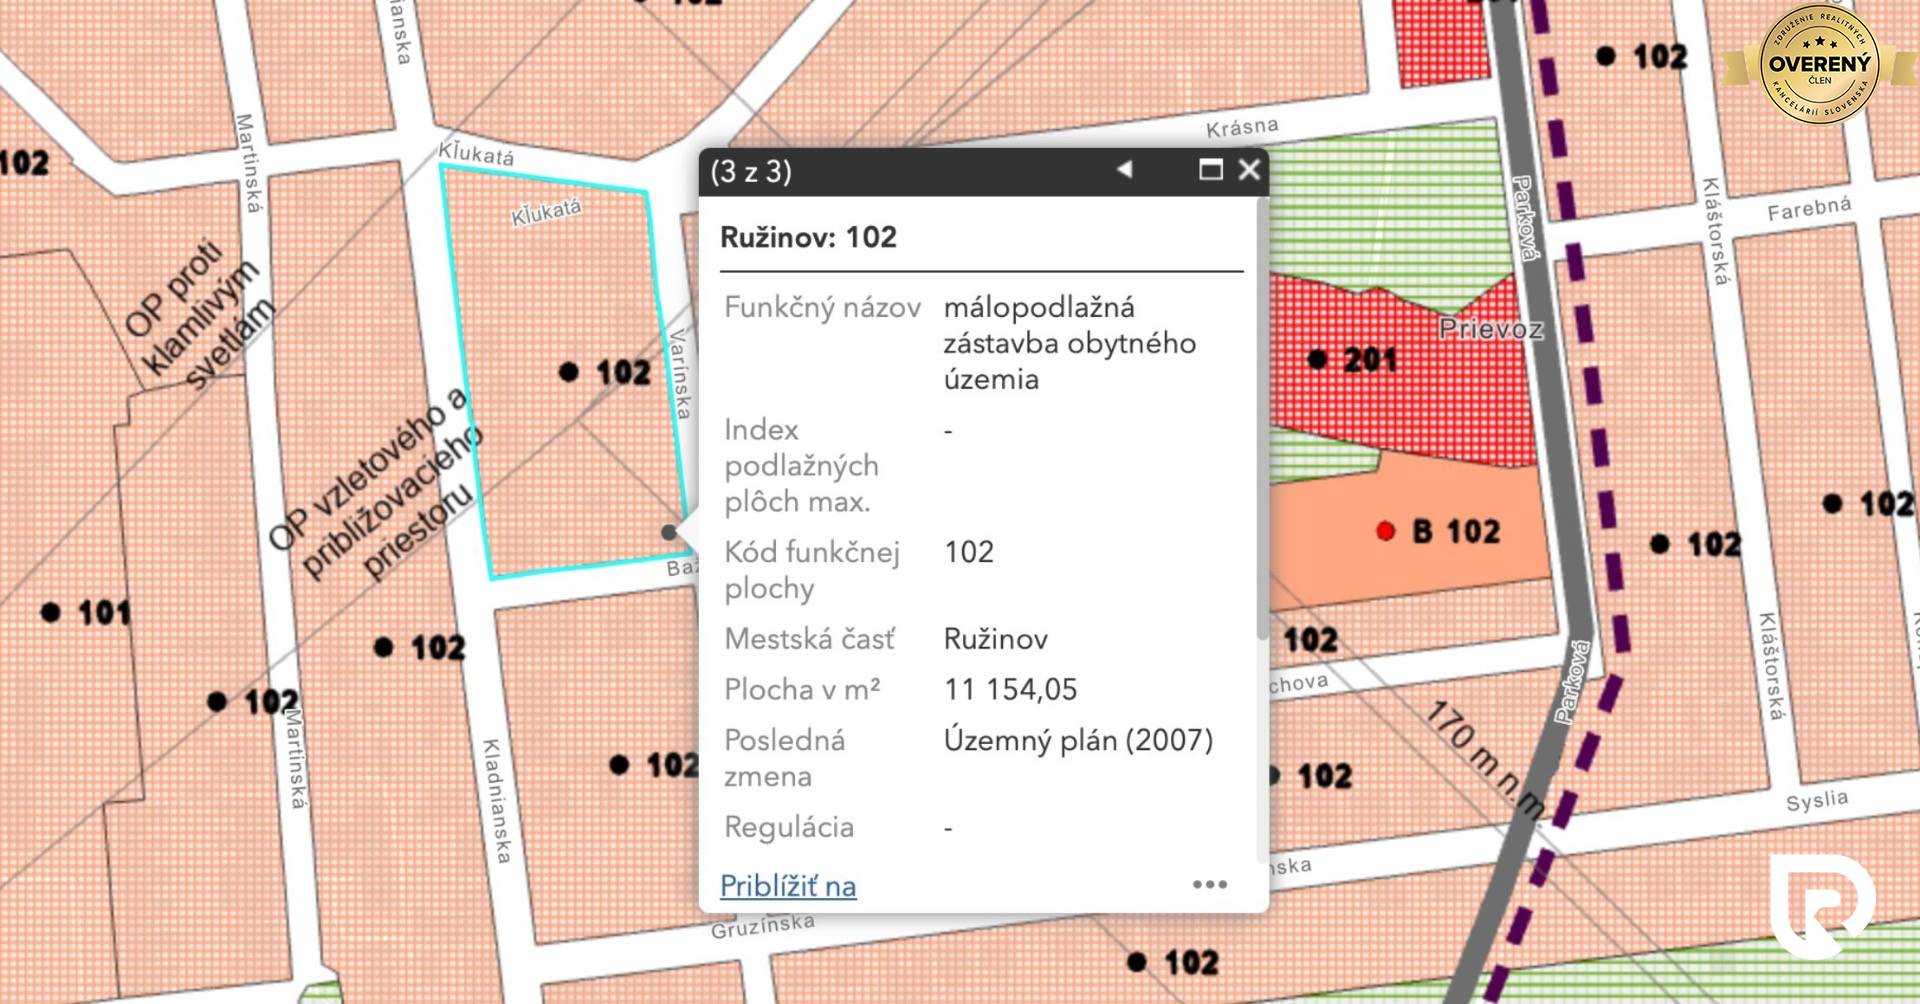Maximize the Ružinov info popup

[x=1210, y=170]
